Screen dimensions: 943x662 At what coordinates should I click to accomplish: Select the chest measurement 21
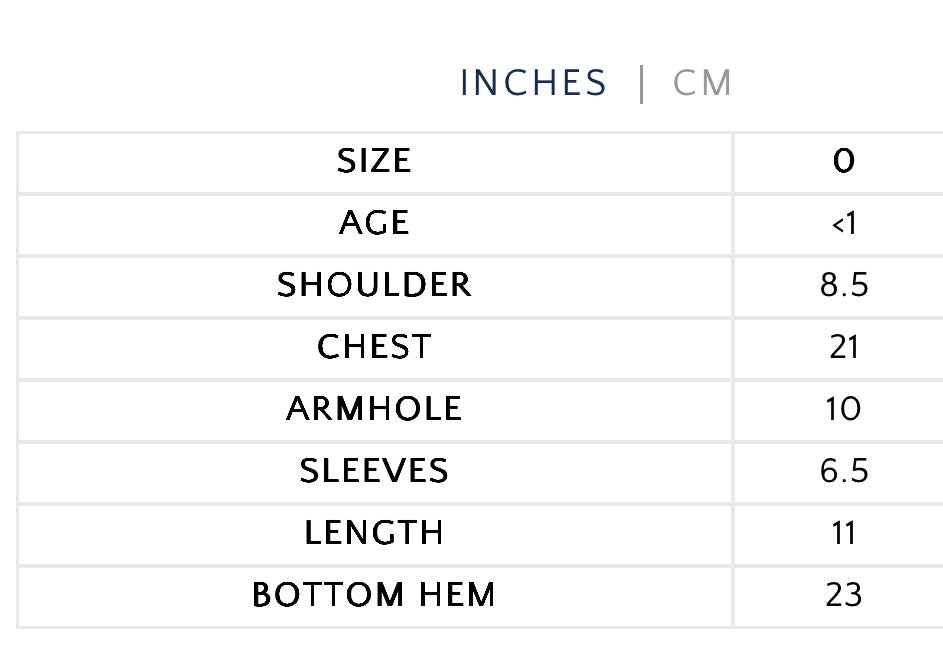point(843,347)
